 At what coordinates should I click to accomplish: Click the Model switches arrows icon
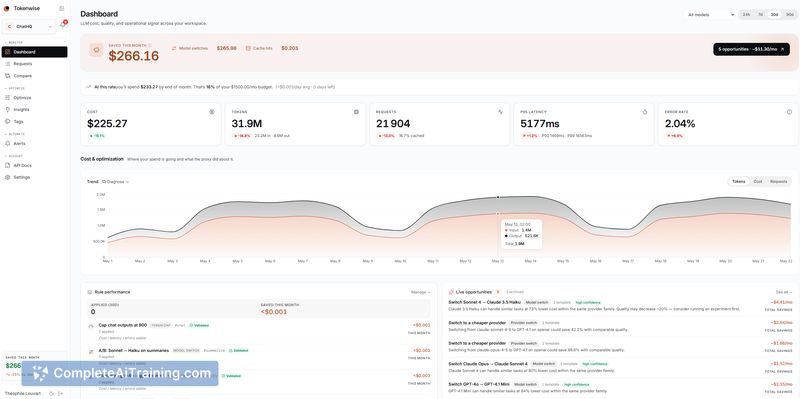pos(174,48)
